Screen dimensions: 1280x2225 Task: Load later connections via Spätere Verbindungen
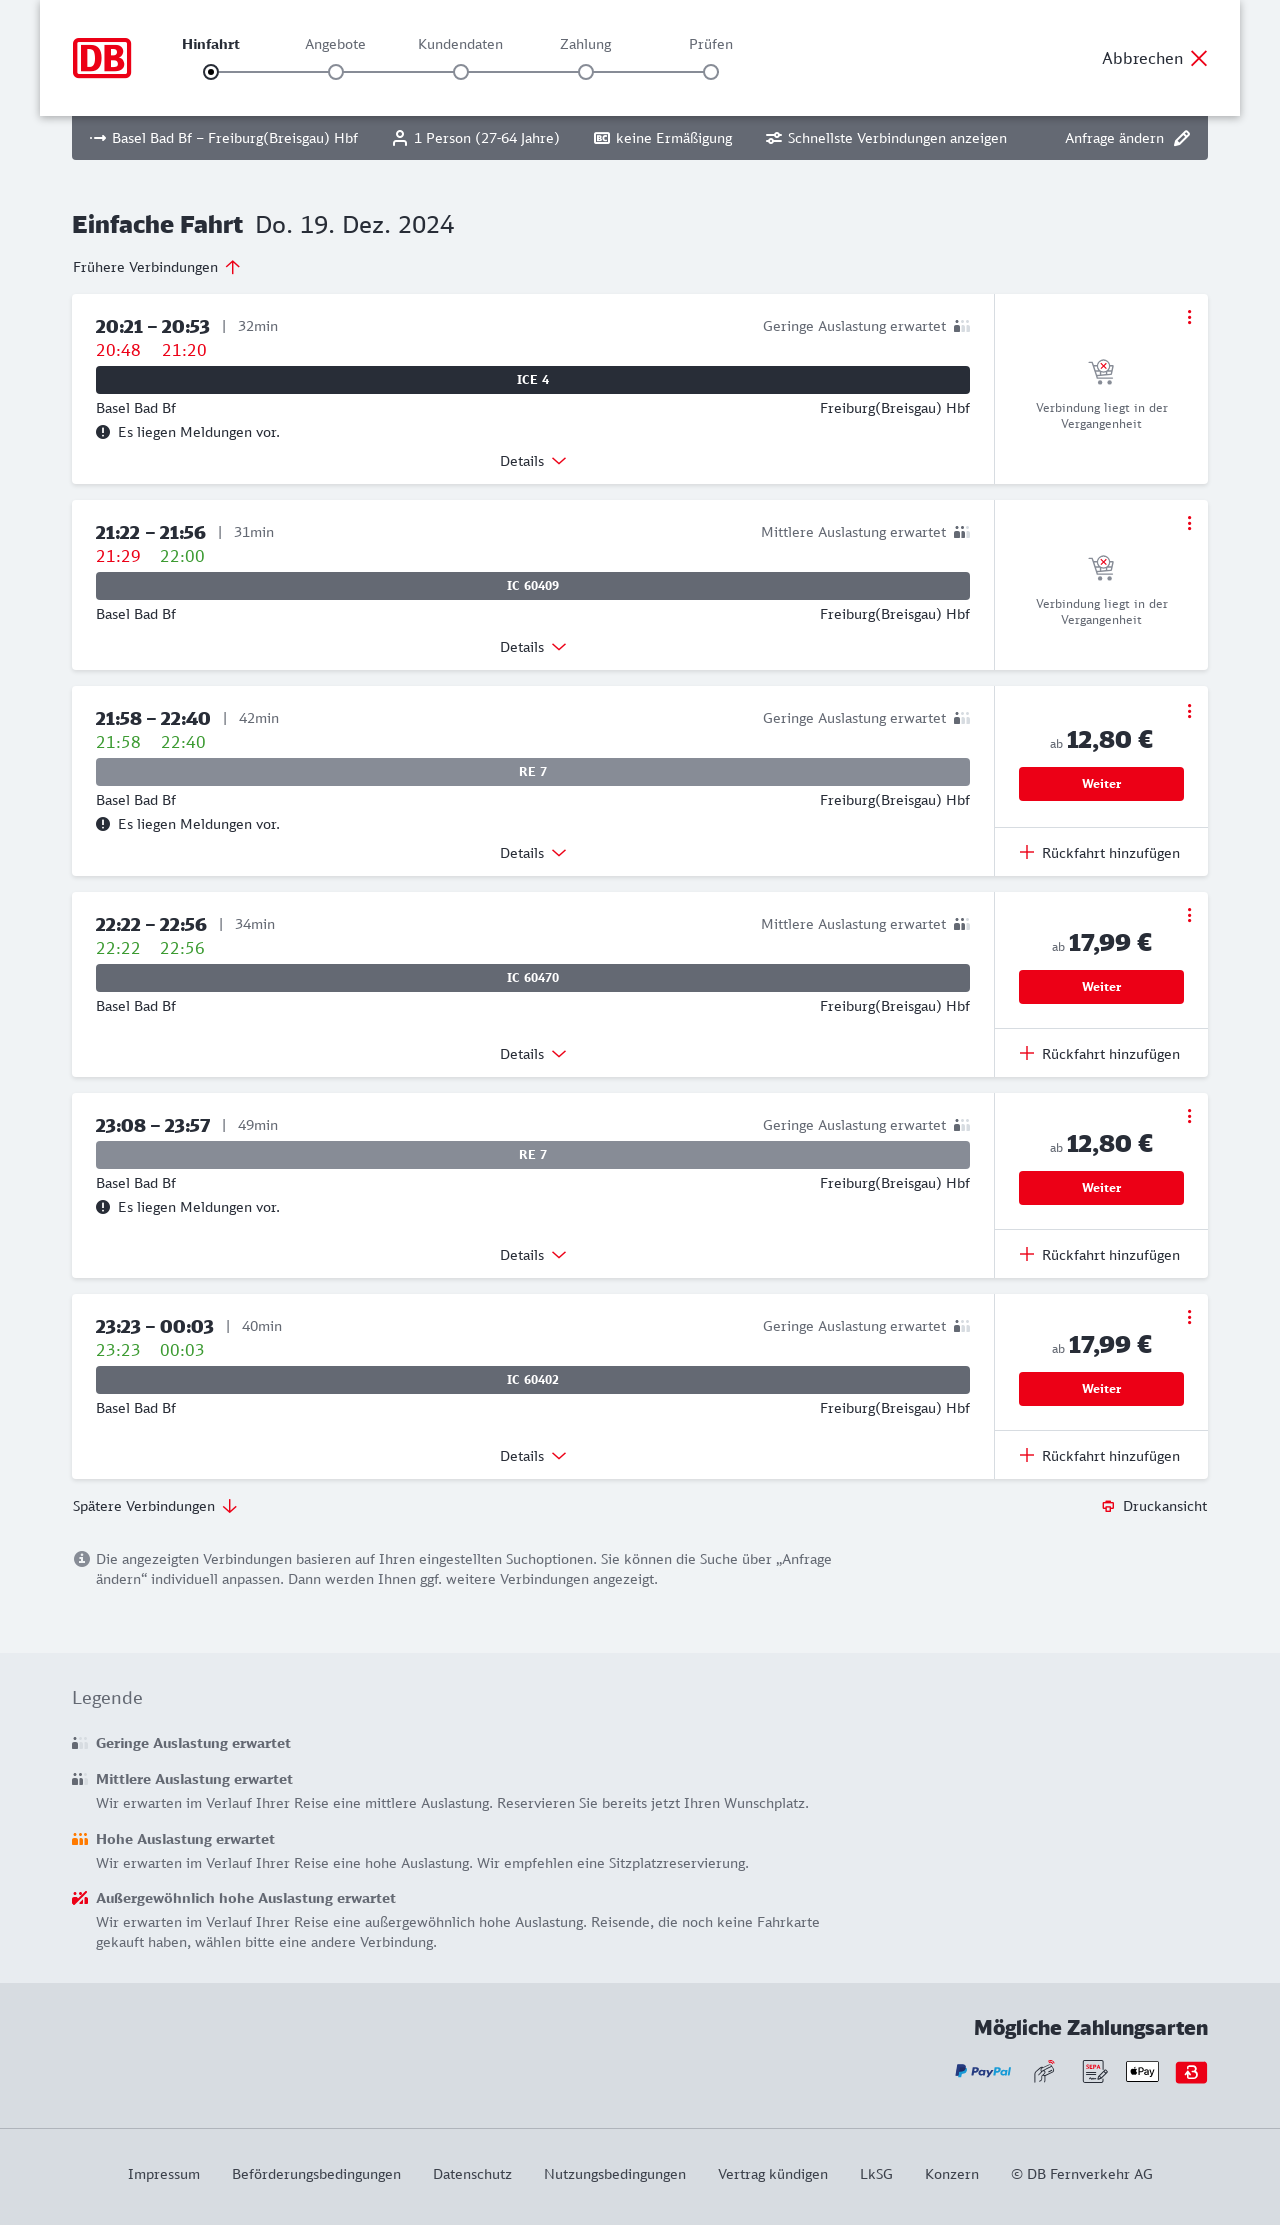coord(154,1506)
